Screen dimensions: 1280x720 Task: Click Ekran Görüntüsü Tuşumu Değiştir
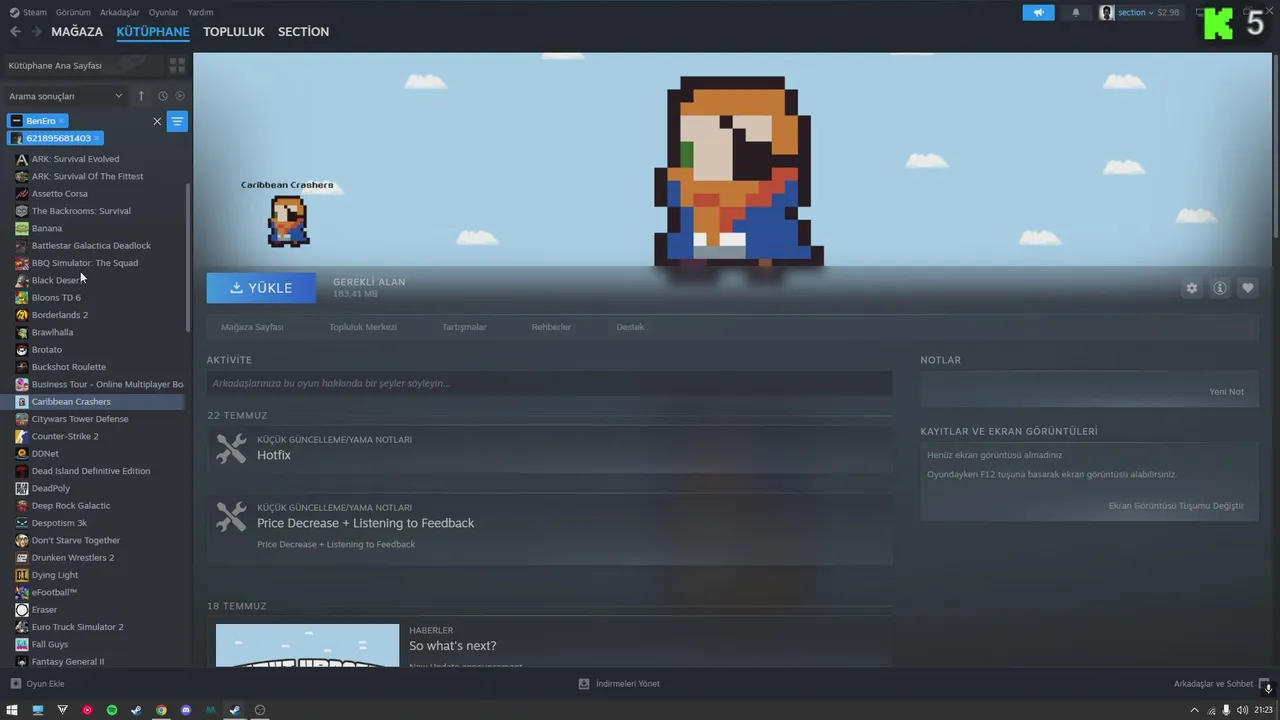coord(1176,506)
